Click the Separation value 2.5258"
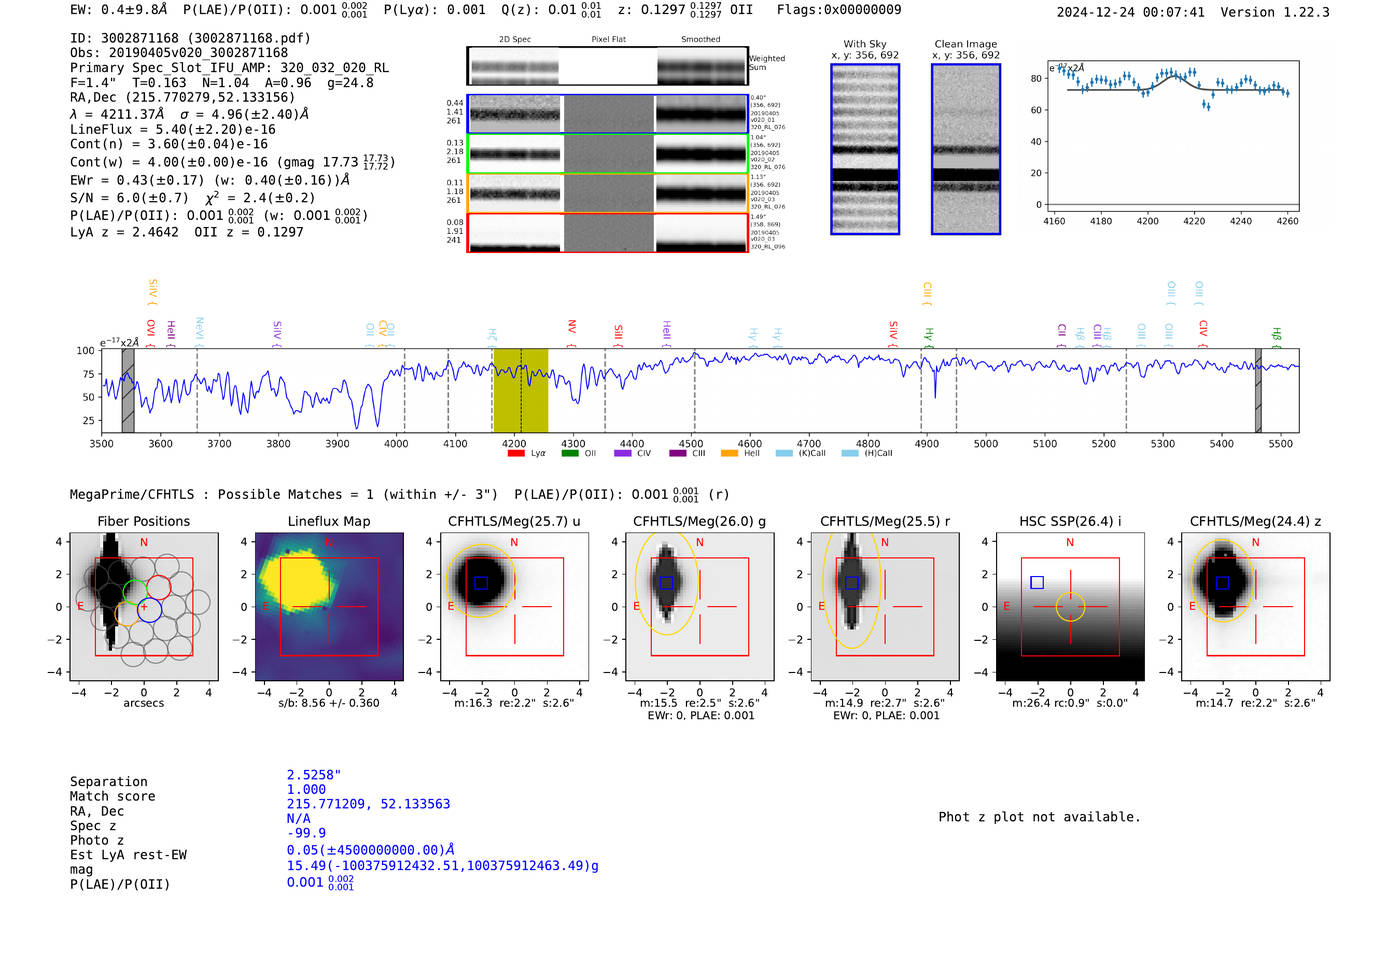 tap(314, 775)
